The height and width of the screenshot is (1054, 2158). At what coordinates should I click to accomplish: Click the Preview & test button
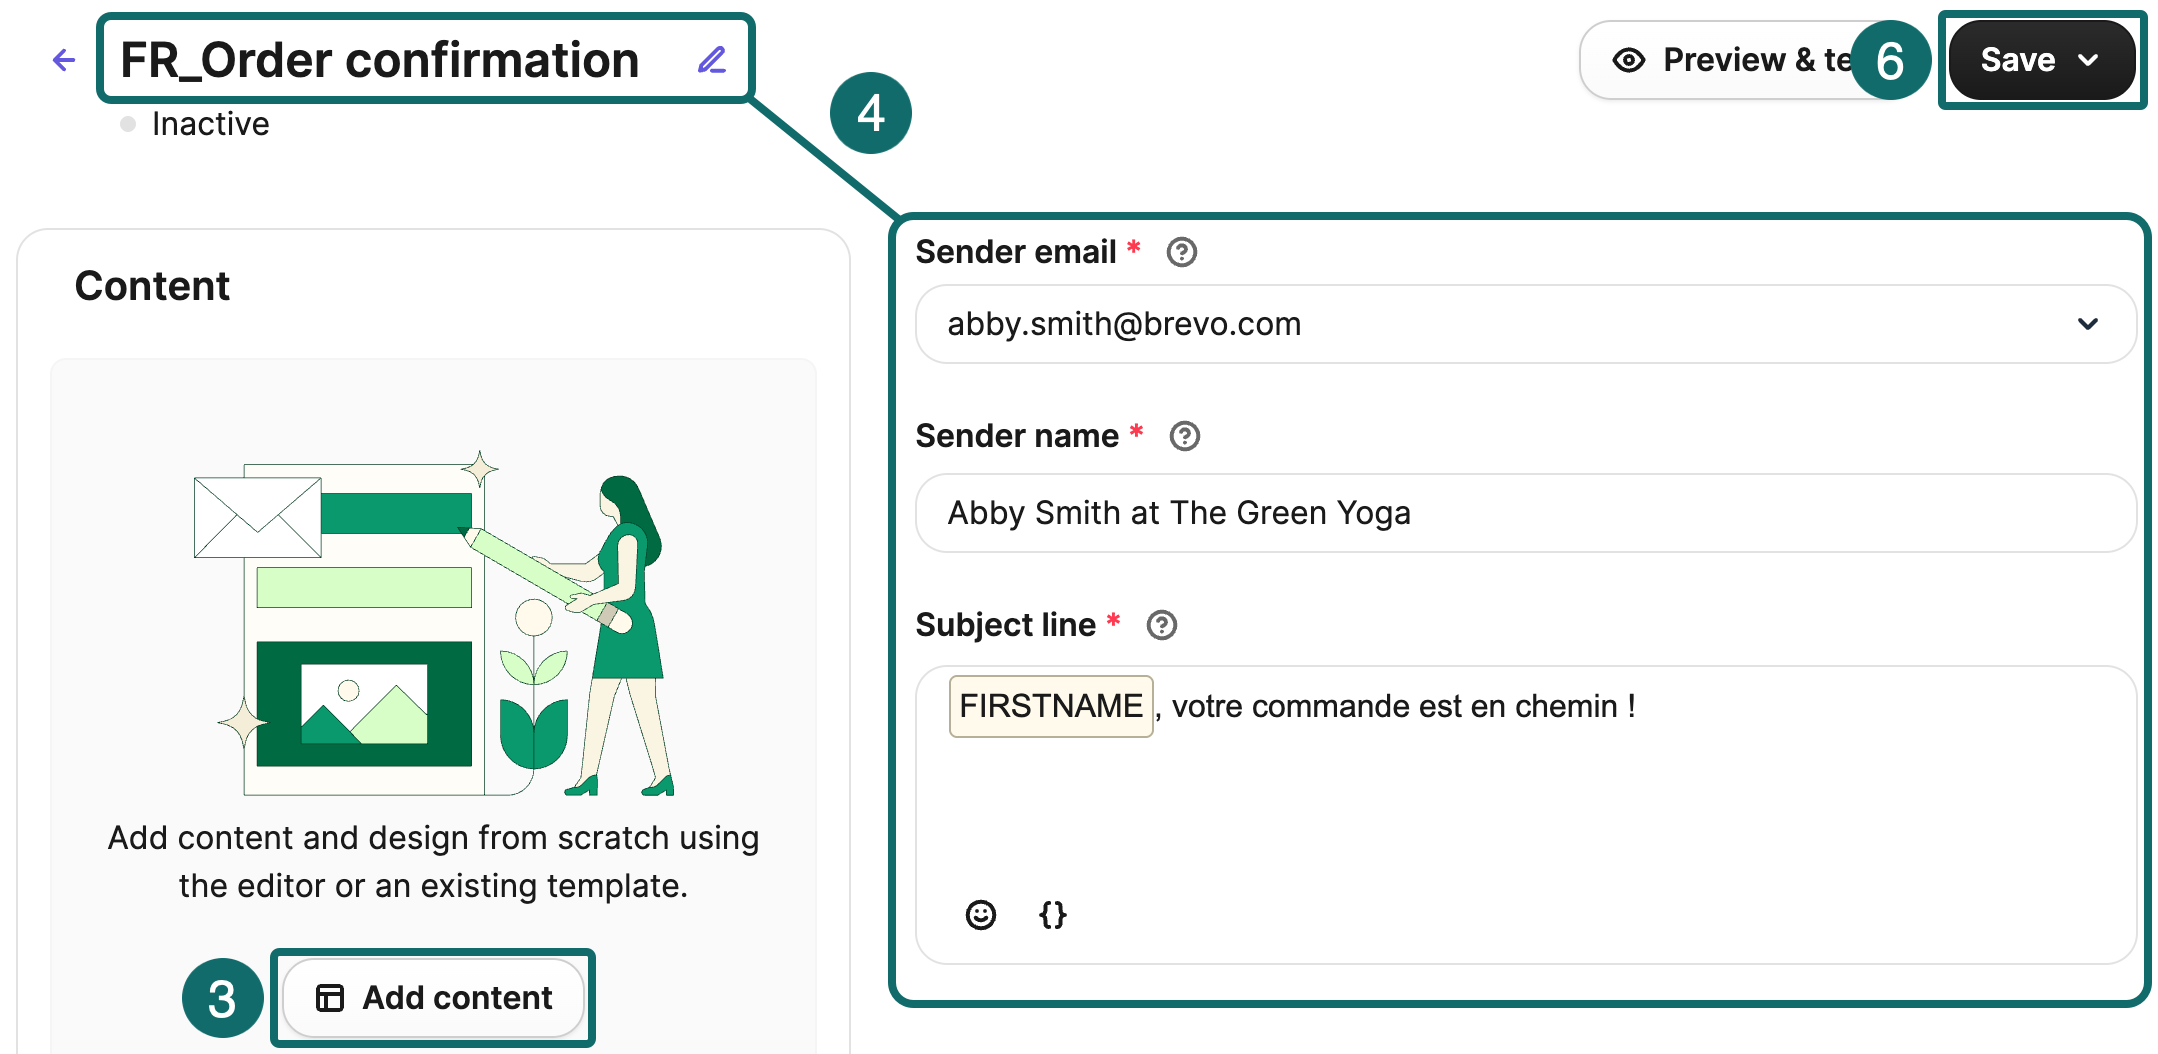pos(1740,60)
